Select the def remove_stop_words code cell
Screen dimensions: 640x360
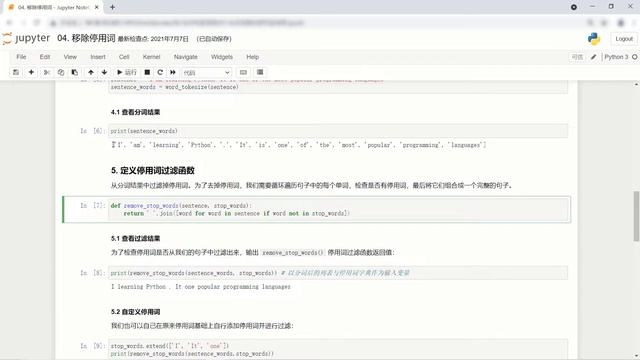pos(338,209)
